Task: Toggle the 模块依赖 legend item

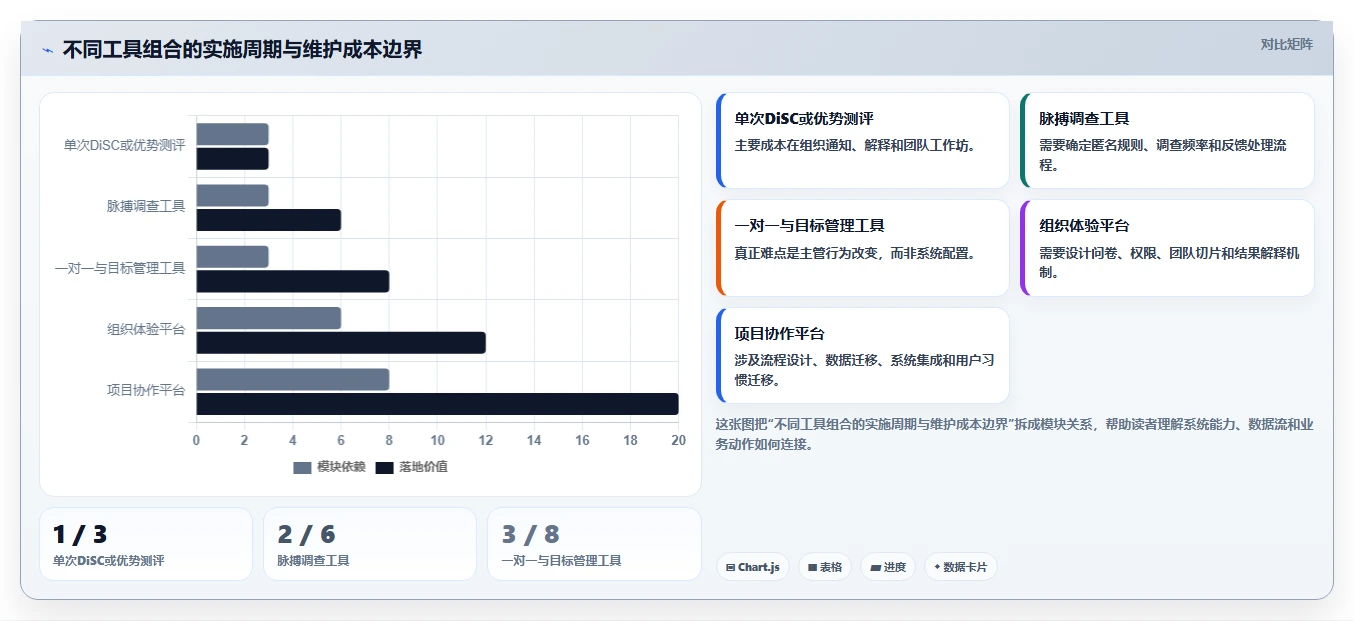Action: coord(330,467)
